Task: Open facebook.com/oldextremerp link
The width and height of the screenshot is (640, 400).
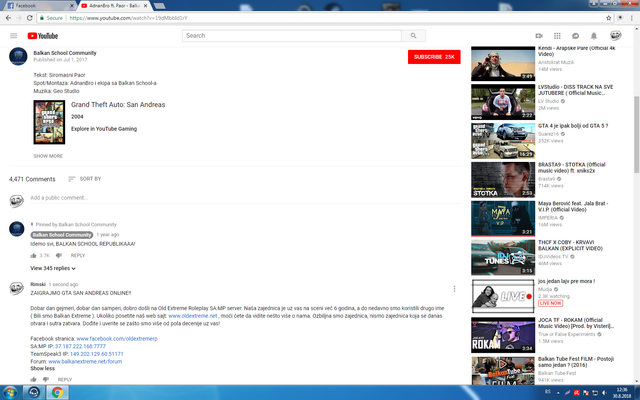Action: pyautogui.click(x=117, y=339)
